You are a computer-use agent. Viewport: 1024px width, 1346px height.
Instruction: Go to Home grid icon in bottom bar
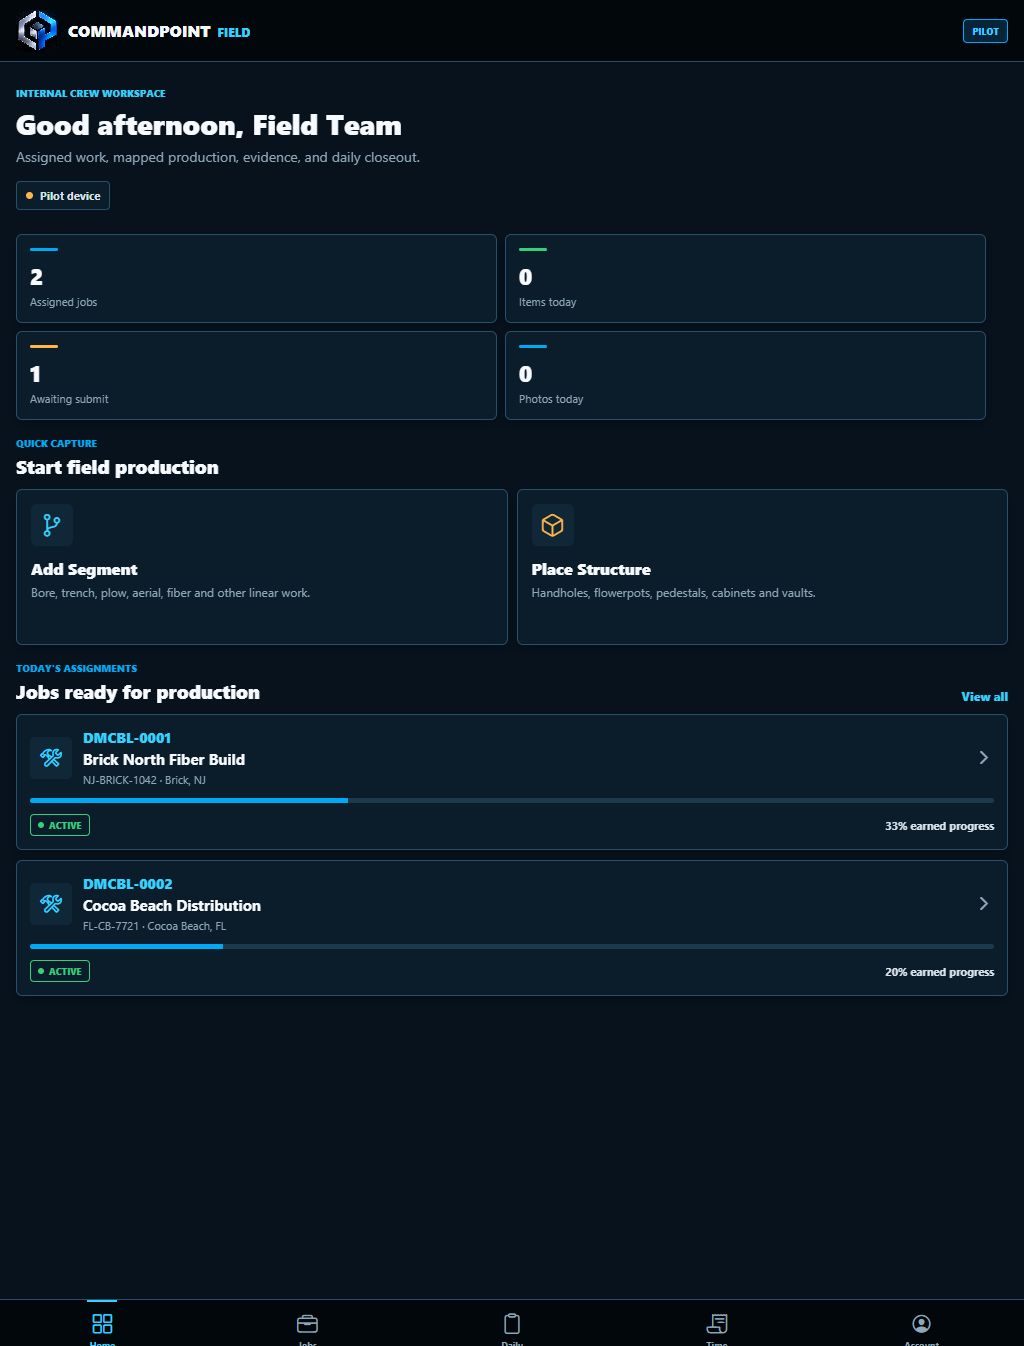(x=102, y=1323)
